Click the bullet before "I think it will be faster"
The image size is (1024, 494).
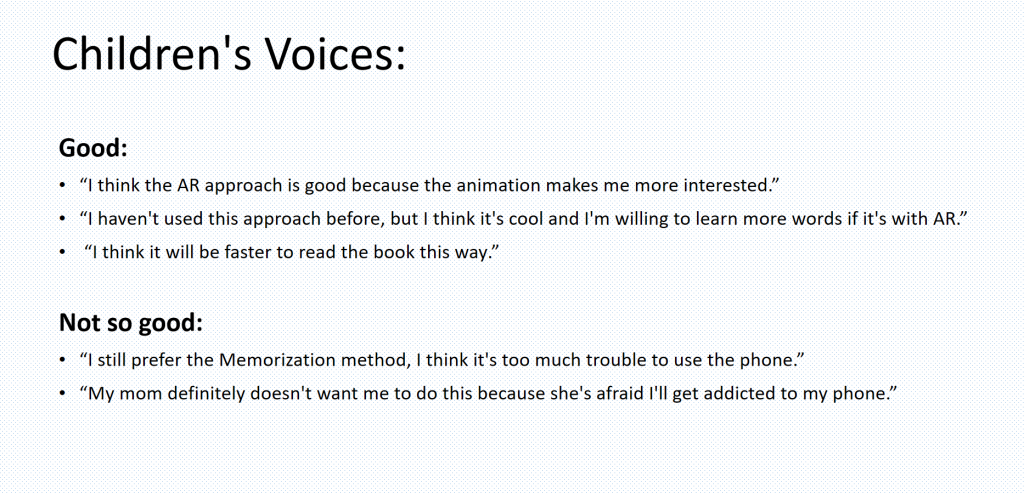pos(62,254)
